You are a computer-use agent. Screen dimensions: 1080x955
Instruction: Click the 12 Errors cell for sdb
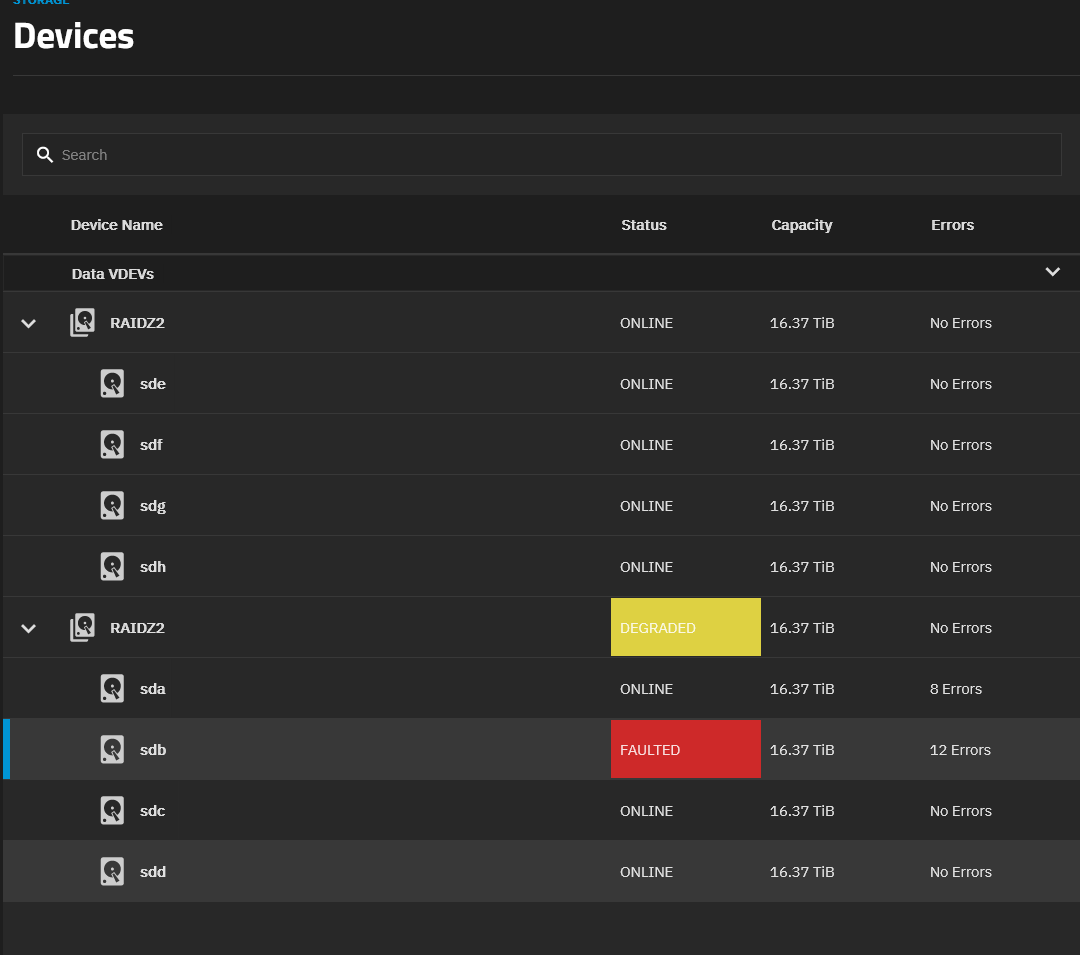(x=960, y=750)
